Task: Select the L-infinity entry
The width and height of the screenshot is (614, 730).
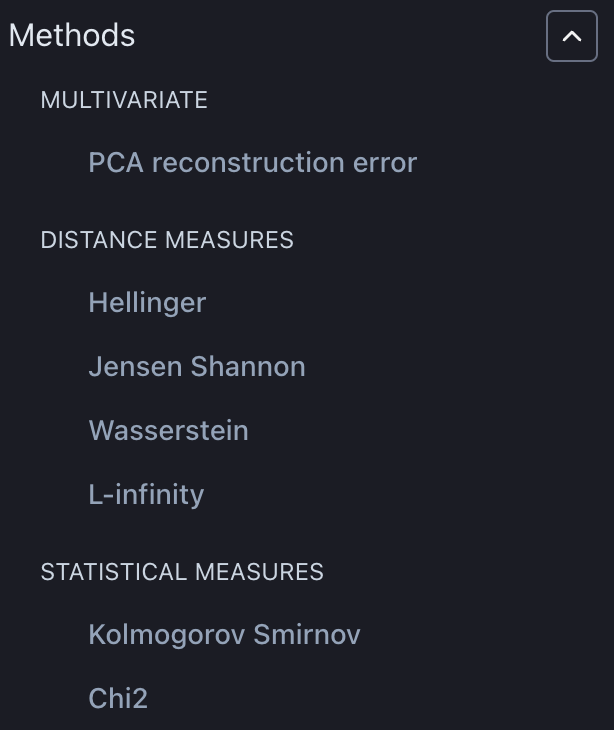Action: click(x=146, y=494)
